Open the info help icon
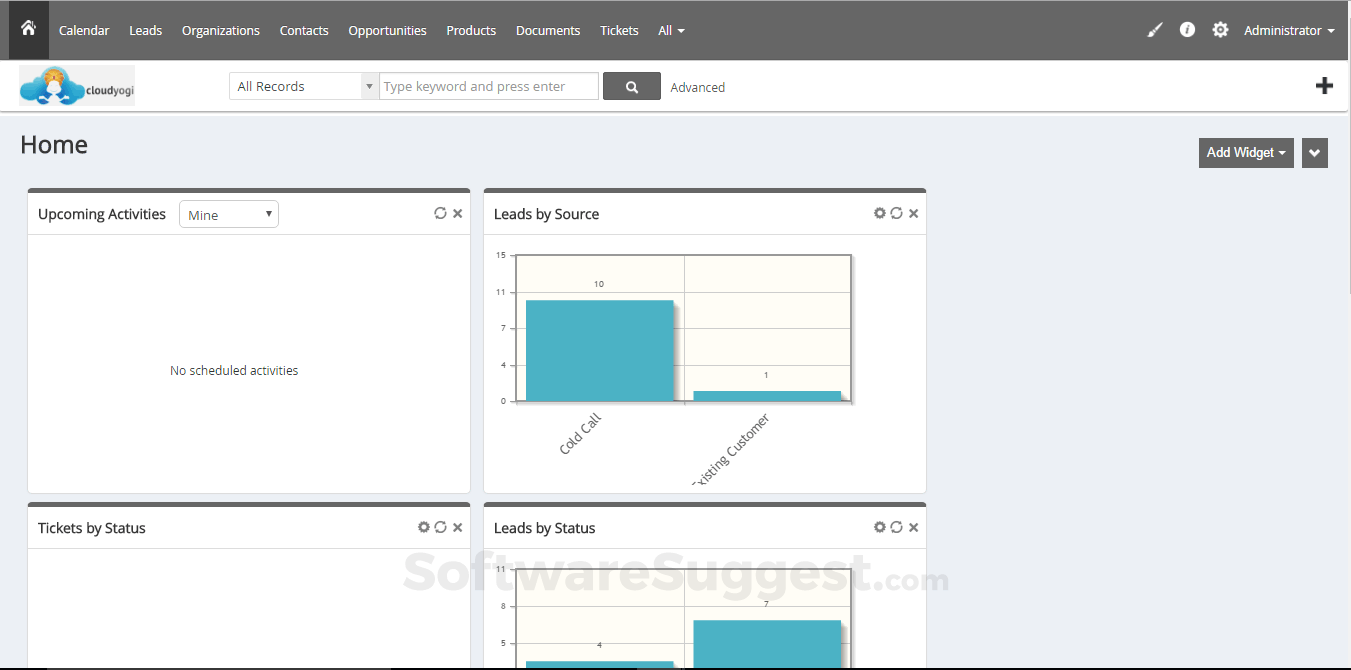The width and height of the screenshot is (1351, 670). coord(1187,30)
